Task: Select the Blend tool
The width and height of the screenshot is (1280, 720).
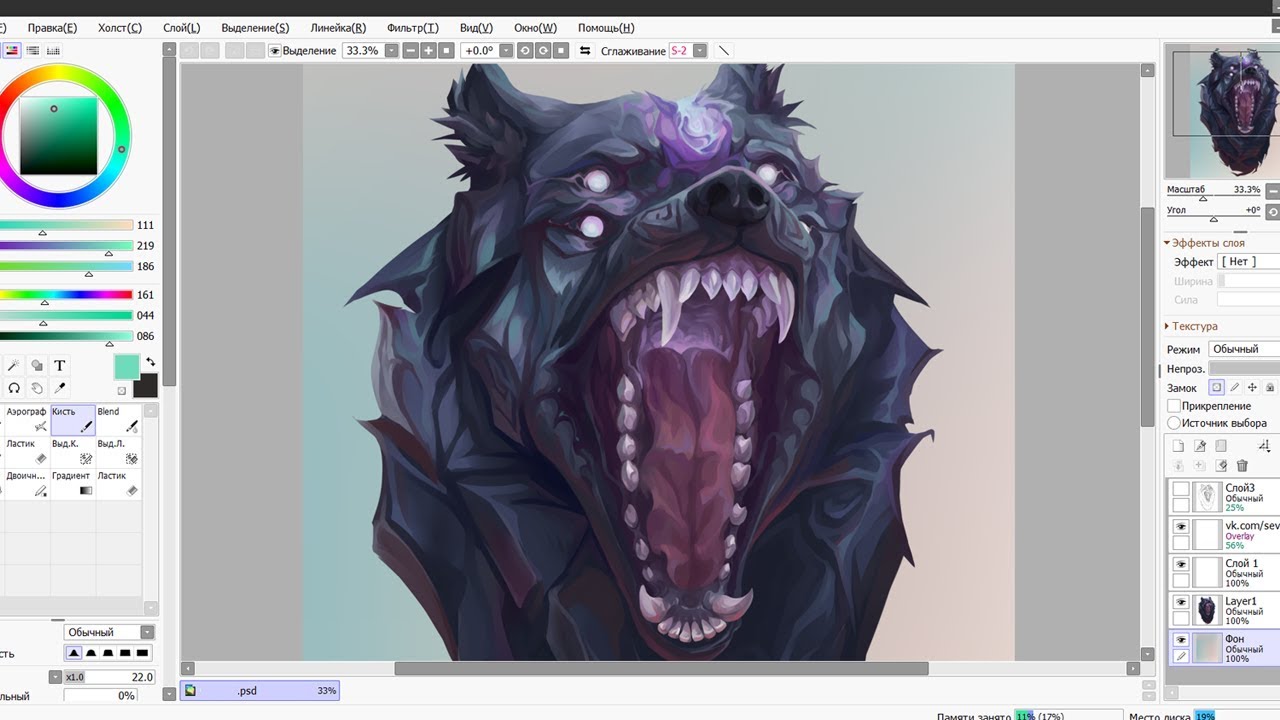Action: (x=118, y=420)
